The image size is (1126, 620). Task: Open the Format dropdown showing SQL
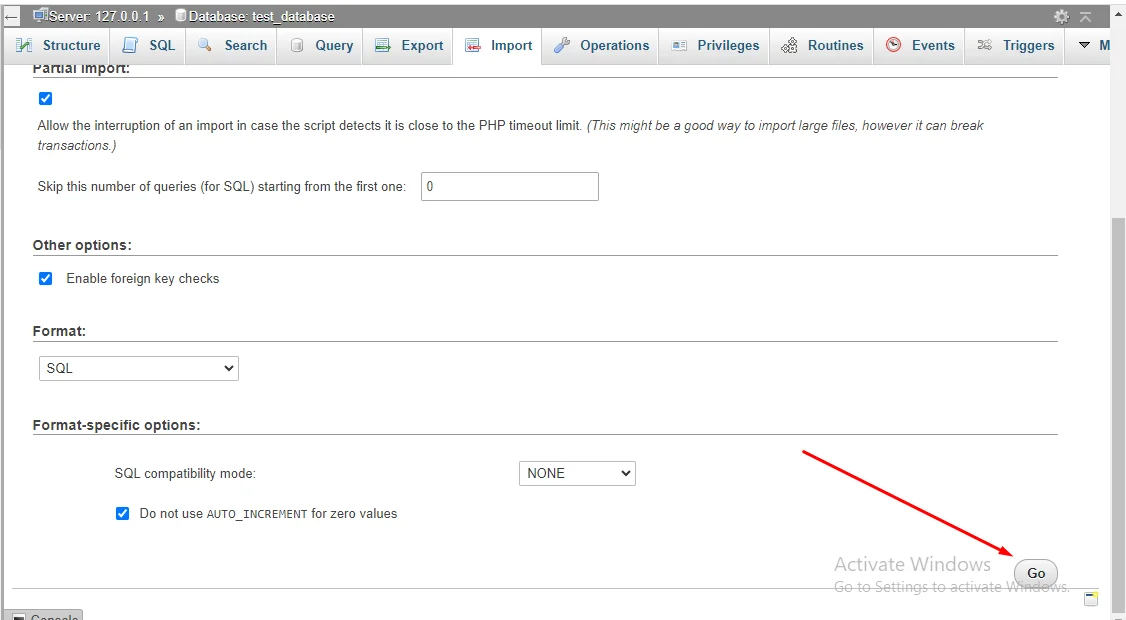tap(138, 368)
